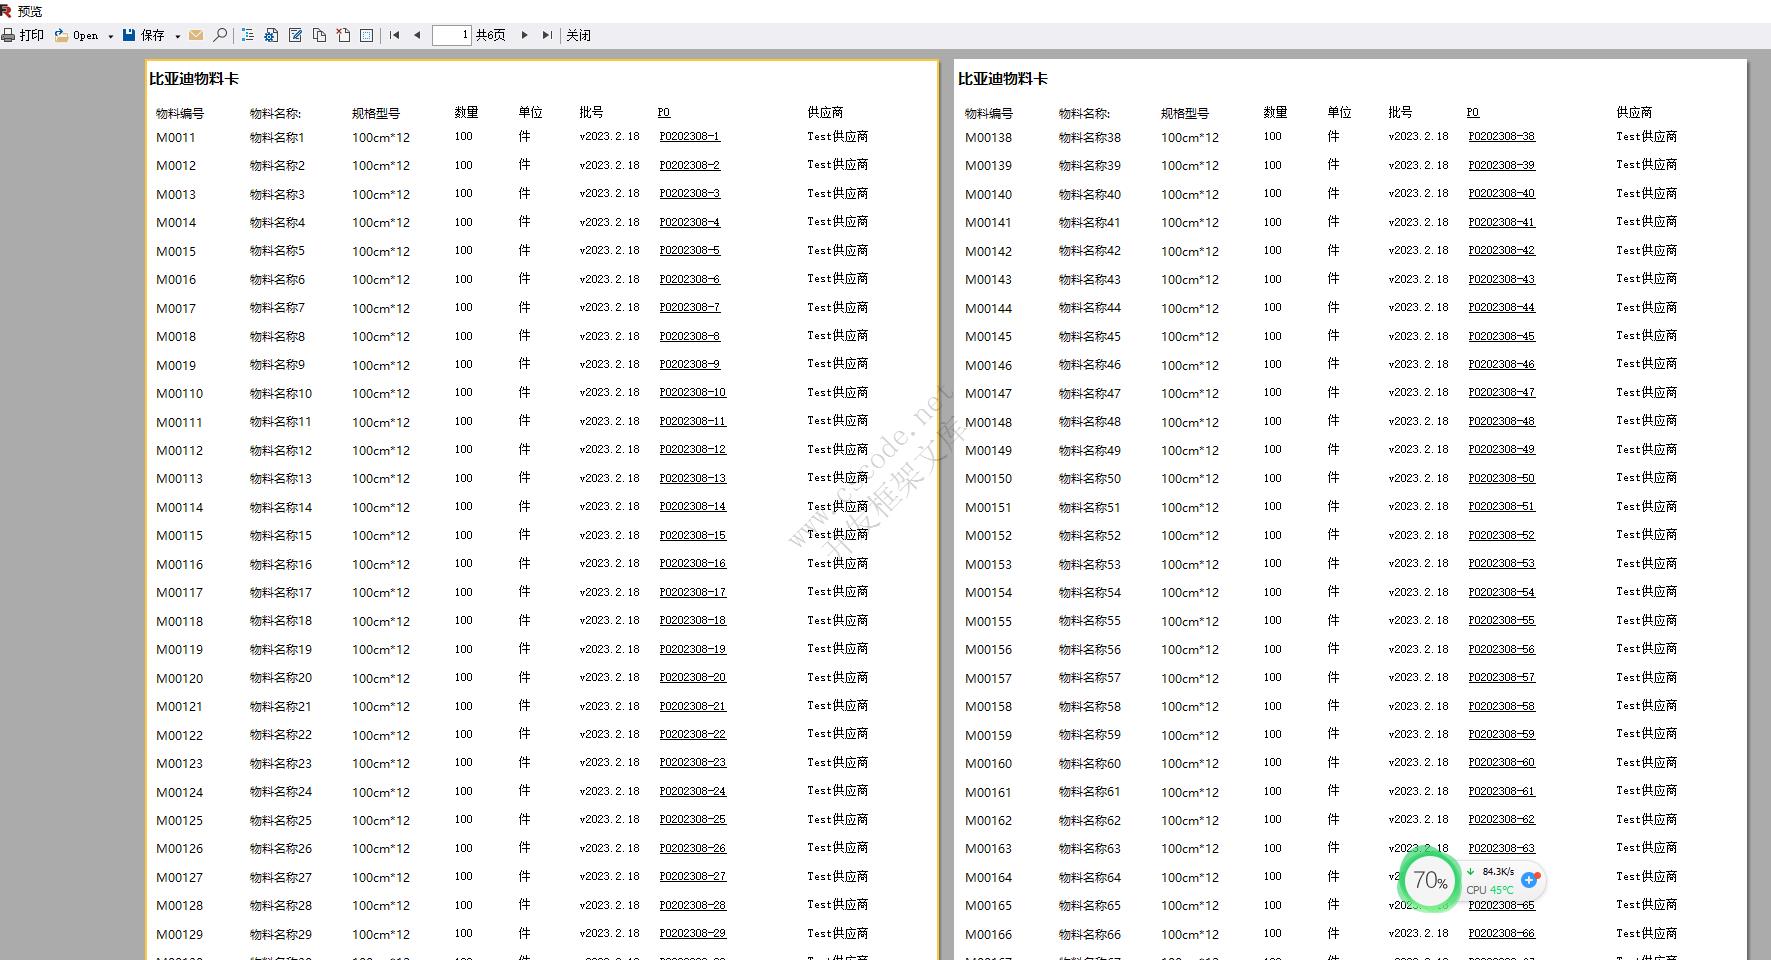Click the copy page icon
Viewport: 1771px width, 960px height.
pyautogui.click(x=319, y=35)
